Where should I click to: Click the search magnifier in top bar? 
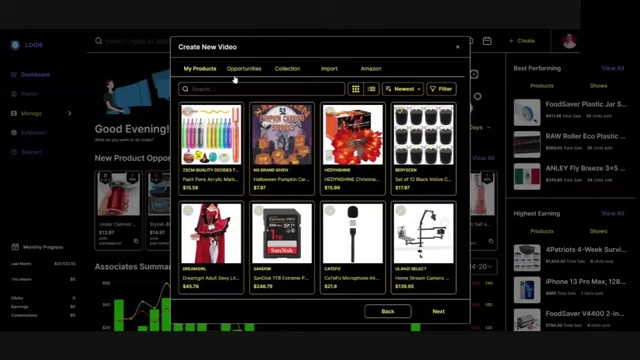coord(98,41)
